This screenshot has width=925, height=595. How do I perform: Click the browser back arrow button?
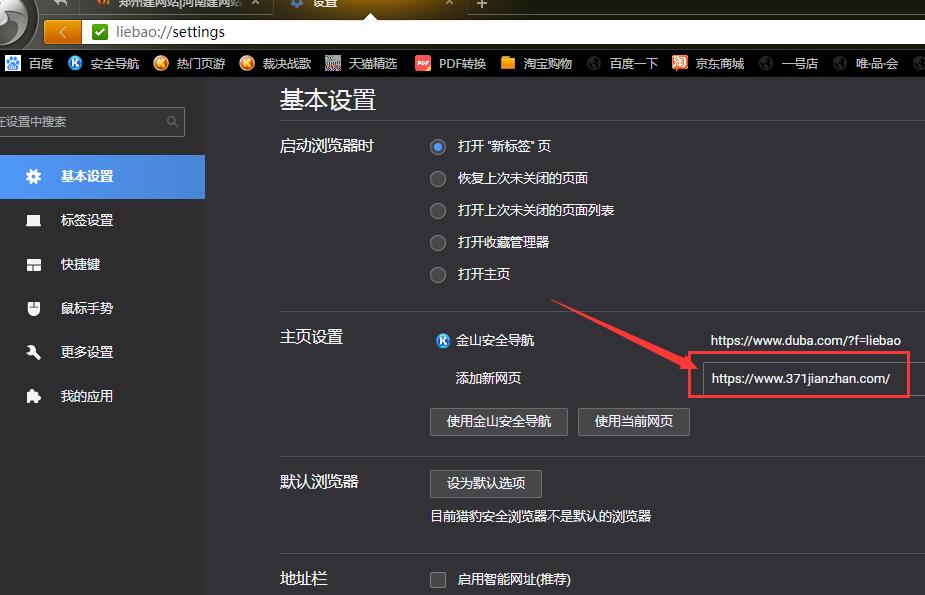[x=63, y=32]
